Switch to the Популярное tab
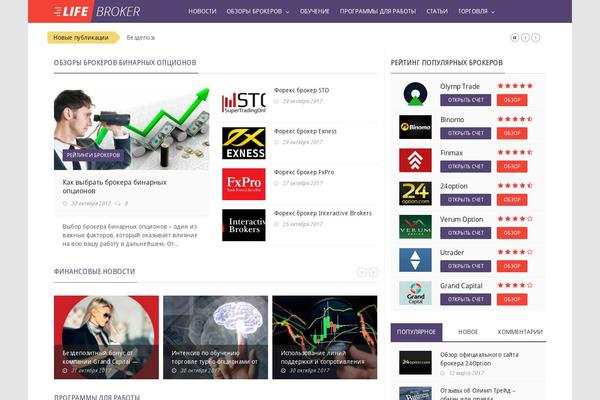 (x=416, y=332)
